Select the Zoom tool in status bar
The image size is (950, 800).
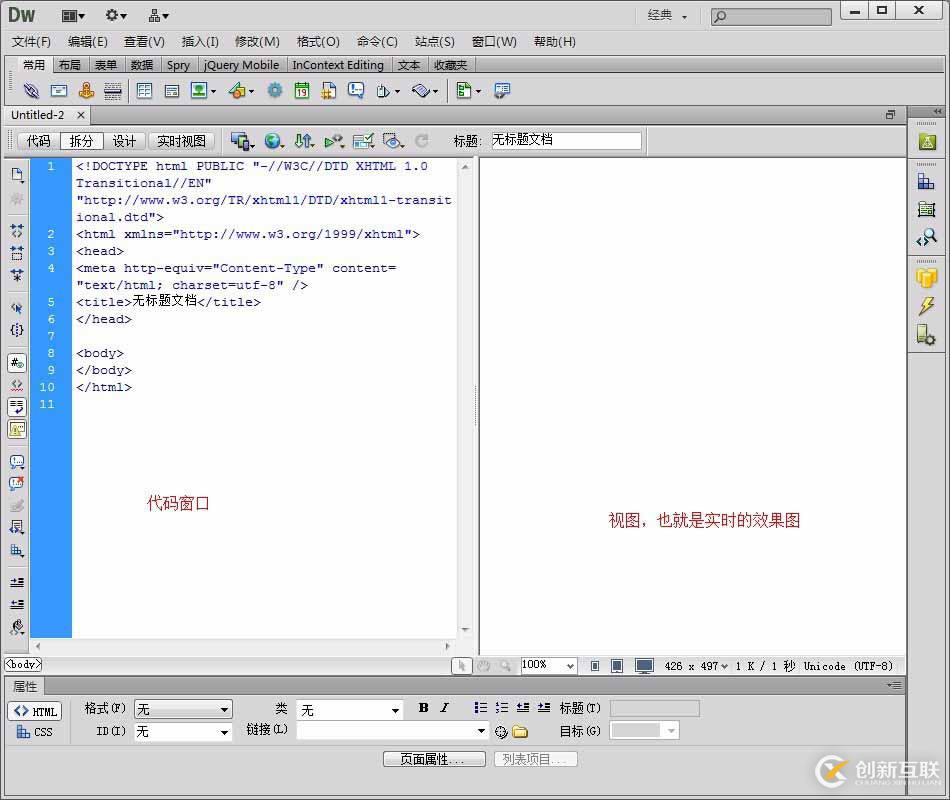(507, 665)
